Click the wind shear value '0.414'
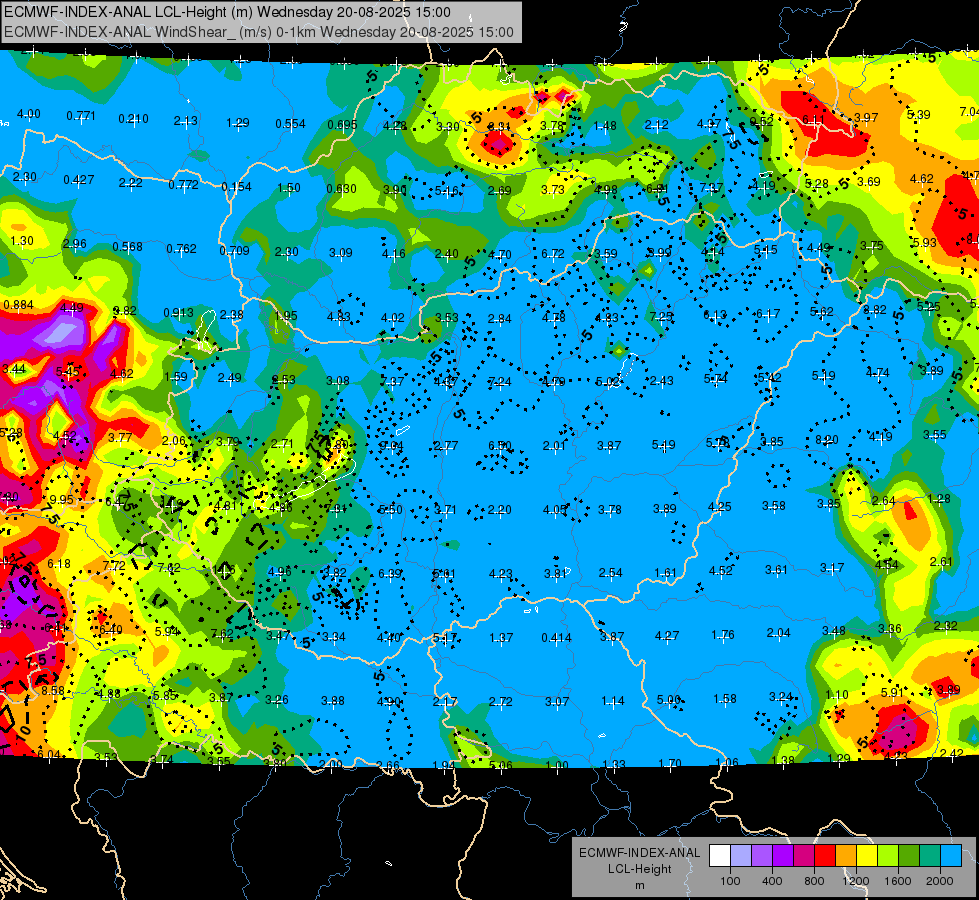Image resolution: width=979 pixels, height=900 pixels. 556,638
